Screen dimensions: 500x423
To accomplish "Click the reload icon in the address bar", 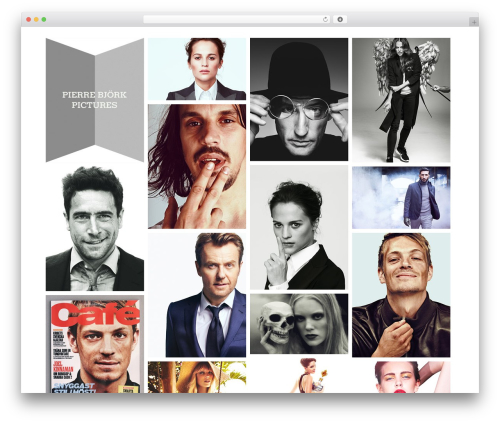I will coord(325,20).
